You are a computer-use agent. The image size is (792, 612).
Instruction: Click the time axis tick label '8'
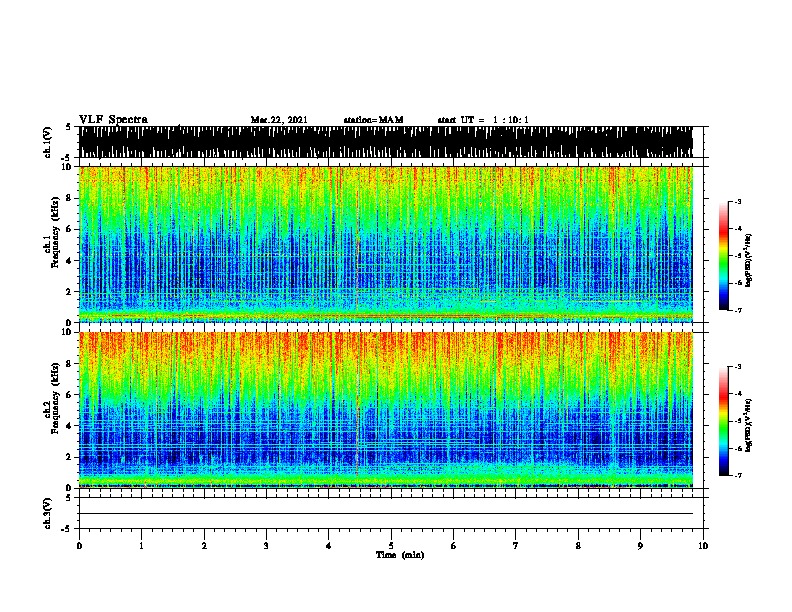[578, 546]
